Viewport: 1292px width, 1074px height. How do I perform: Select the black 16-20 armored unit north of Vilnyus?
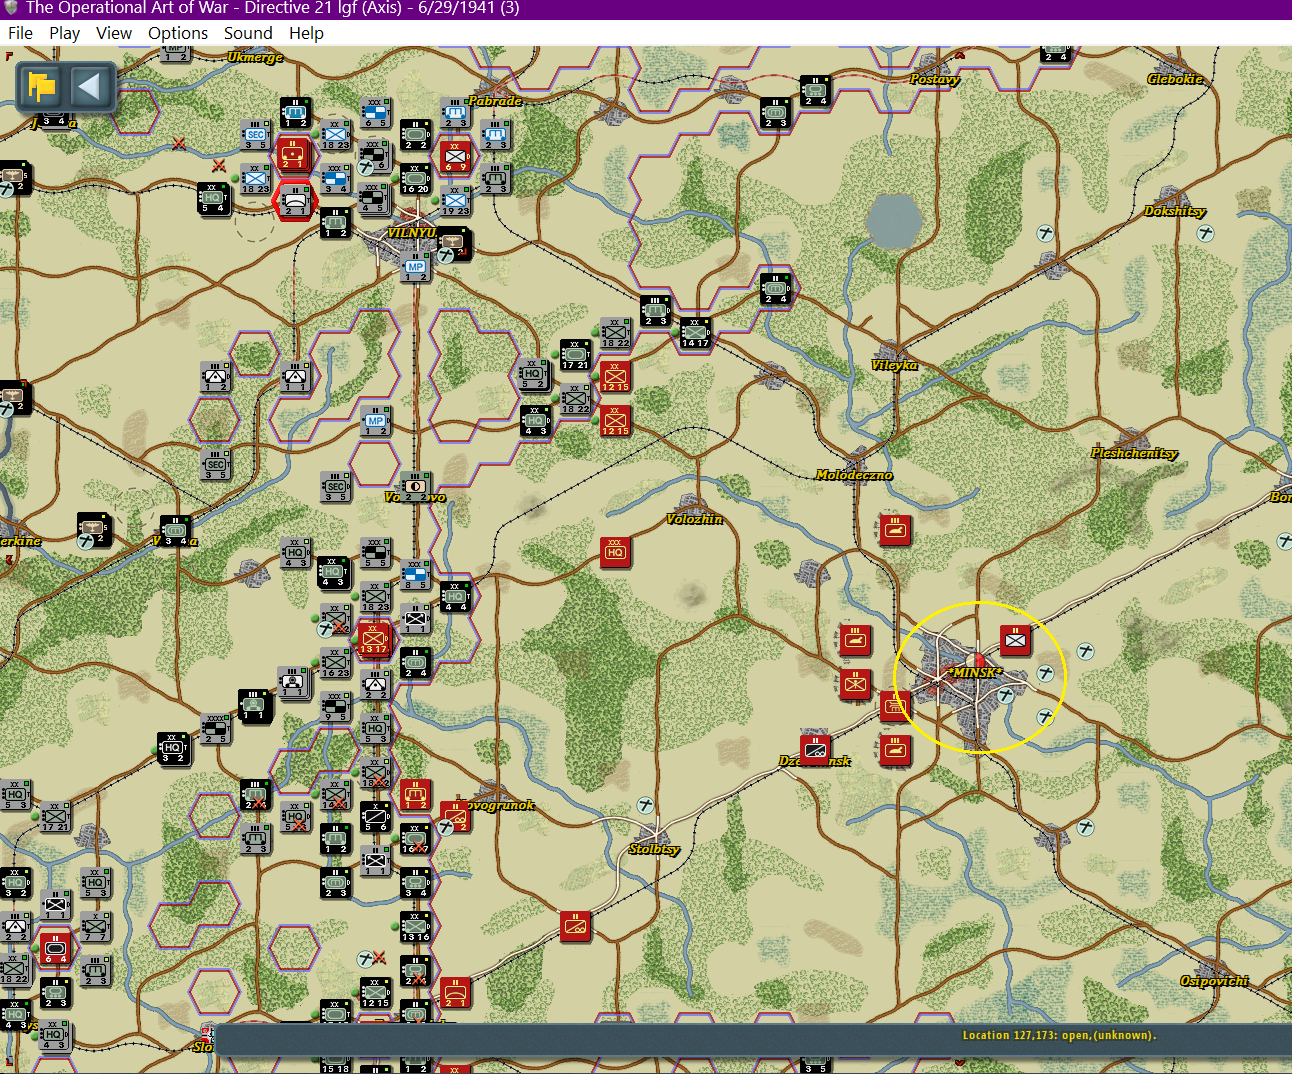tap(415, 180)
